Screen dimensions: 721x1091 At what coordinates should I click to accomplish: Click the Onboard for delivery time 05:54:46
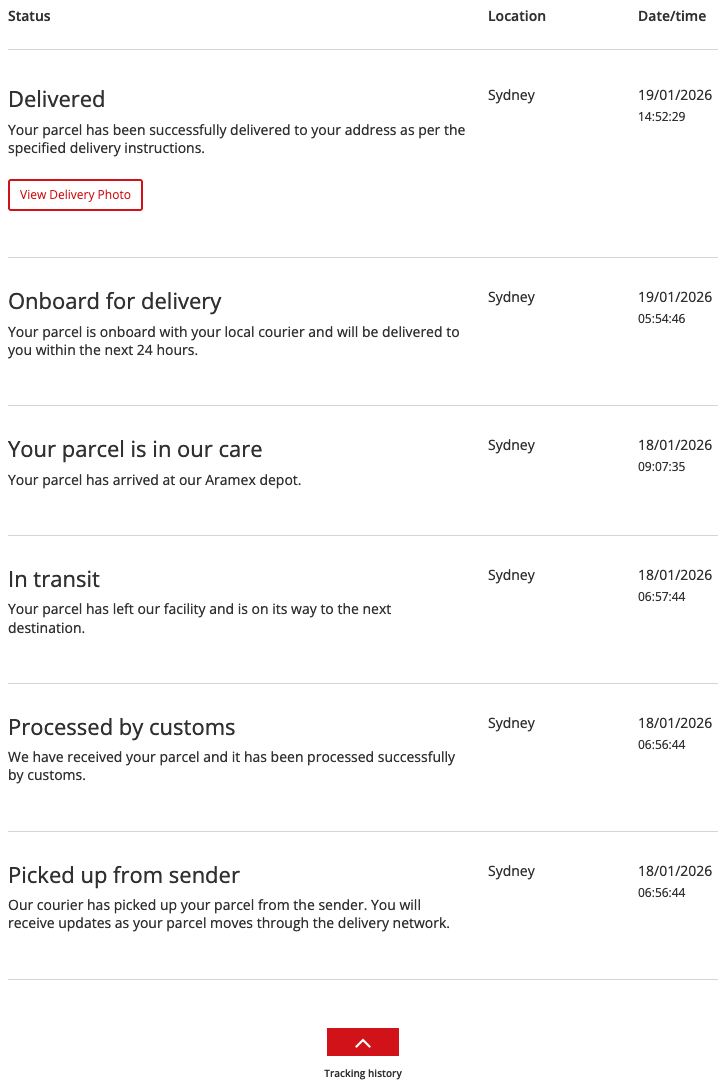pyautogui.click(x=661, y=319)
